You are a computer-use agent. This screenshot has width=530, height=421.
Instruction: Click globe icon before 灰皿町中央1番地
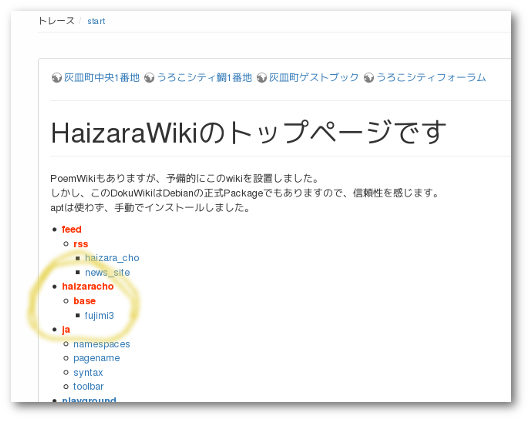[x=56, y=78]
